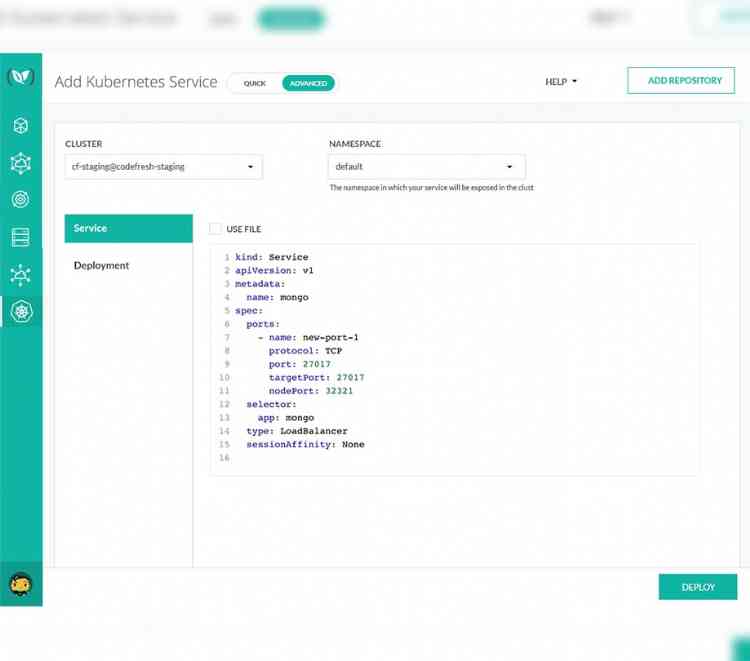
Task: Click the 'name: mongo' line
Action: click(277, 297)
